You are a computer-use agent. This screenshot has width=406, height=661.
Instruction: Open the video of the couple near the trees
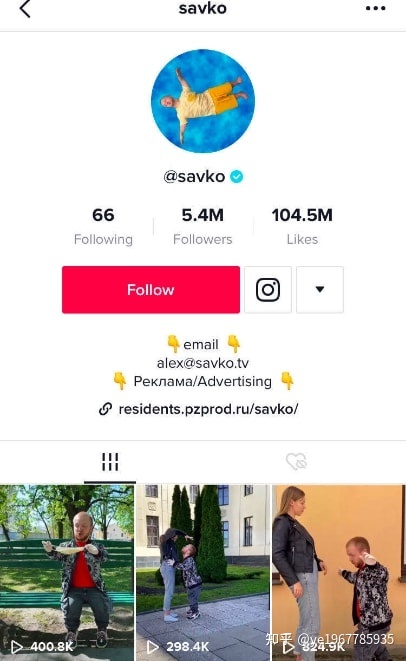pos(203,573)
